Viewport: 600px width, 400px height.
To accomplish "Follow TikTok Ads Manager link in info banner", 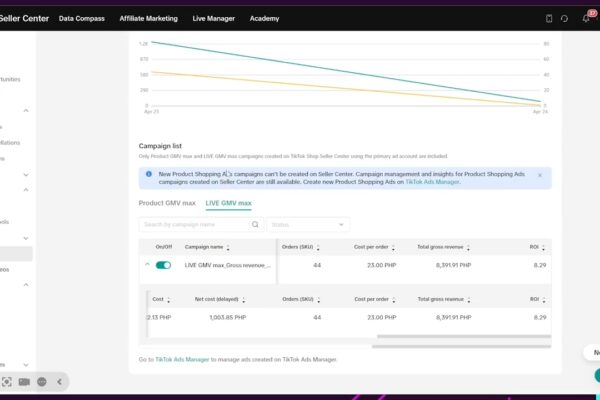I will point(432,182).
